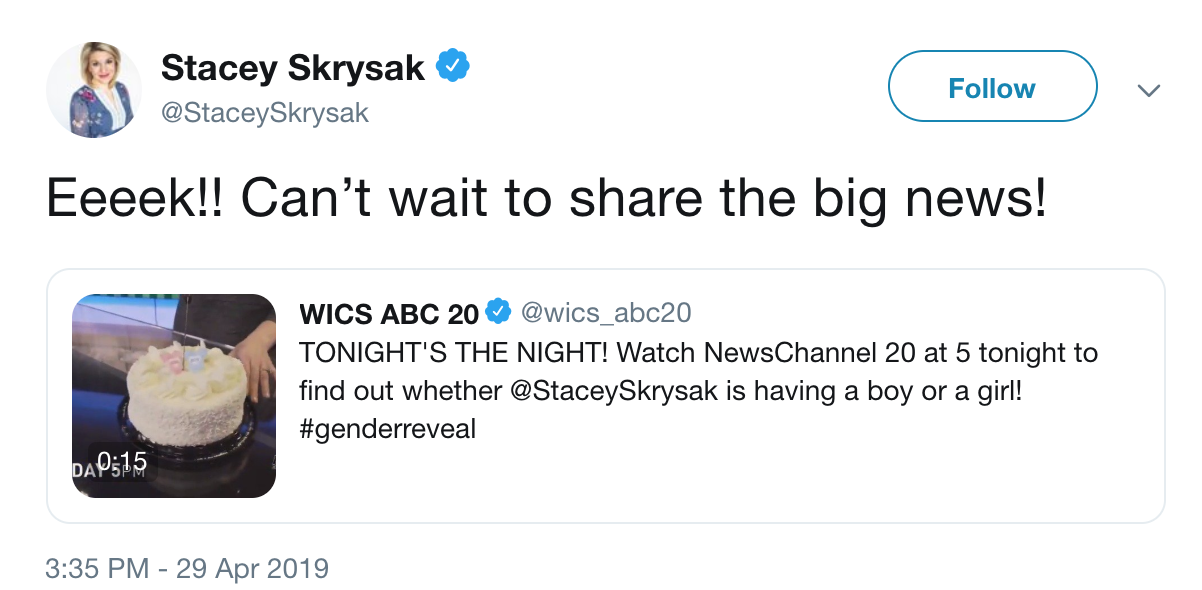
Task: Click the verified badge beside Stacey Skrysak
Action: tap(454, 68)
